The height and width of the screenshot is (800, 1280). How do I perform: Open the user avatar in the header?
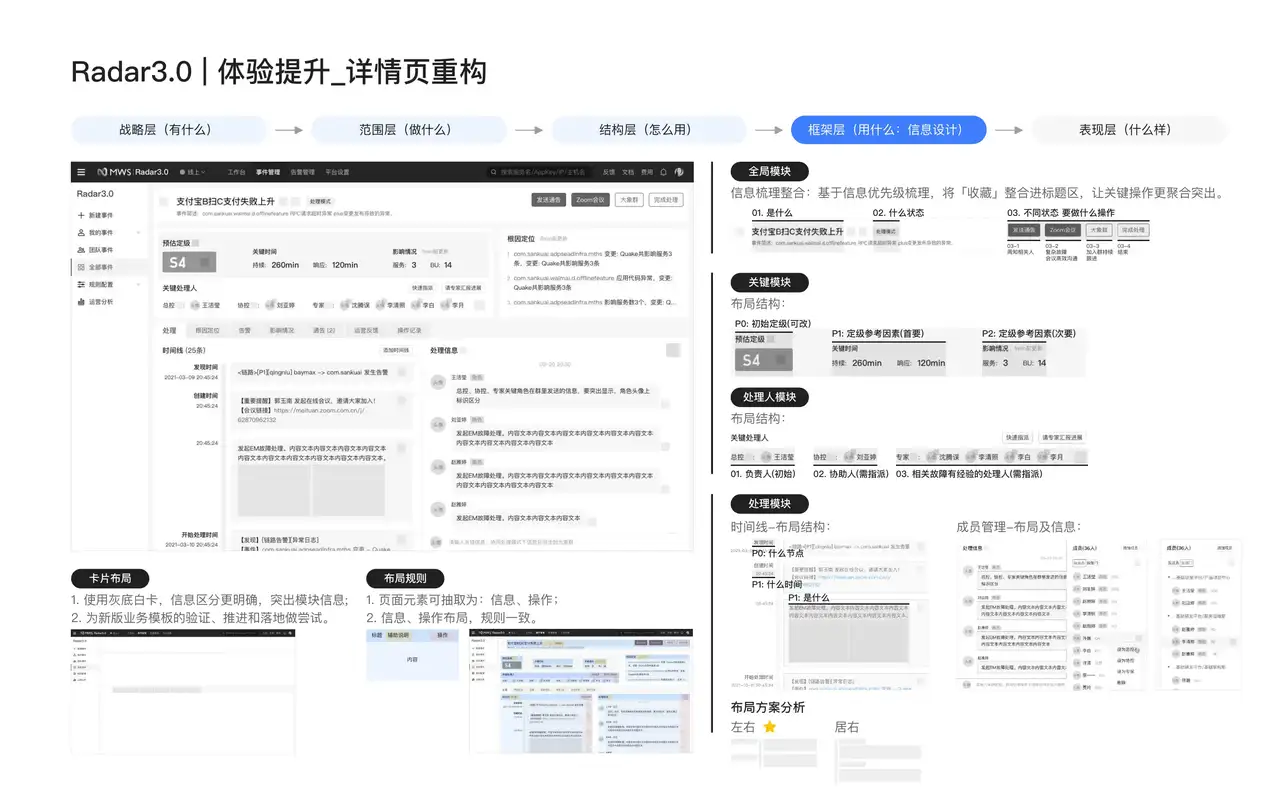pos(680,172)
